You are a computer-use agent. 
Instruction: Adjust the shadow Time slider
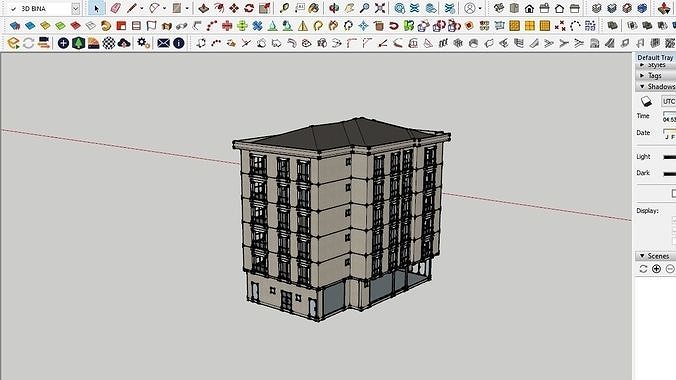click(x=670, y=113)
